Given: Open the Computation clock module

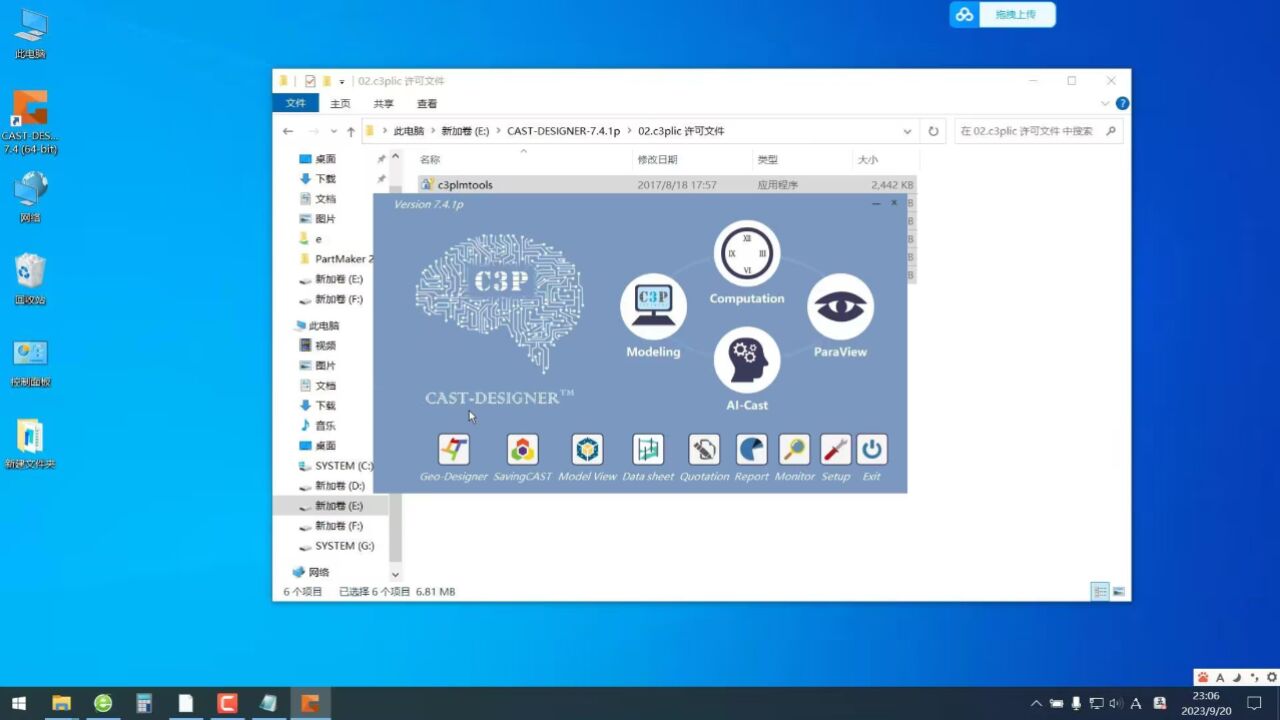Looking at the screenshot, I should 747,254.
